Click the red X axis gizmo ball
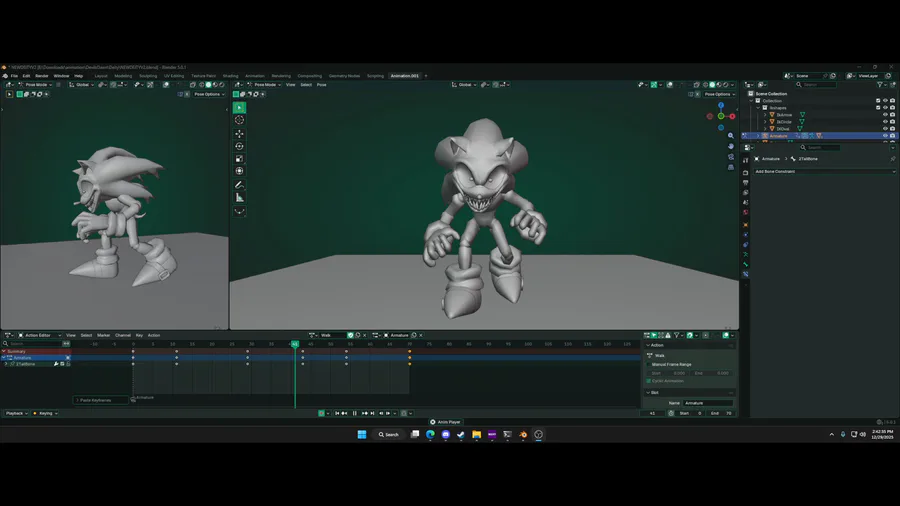 (732, 116)
